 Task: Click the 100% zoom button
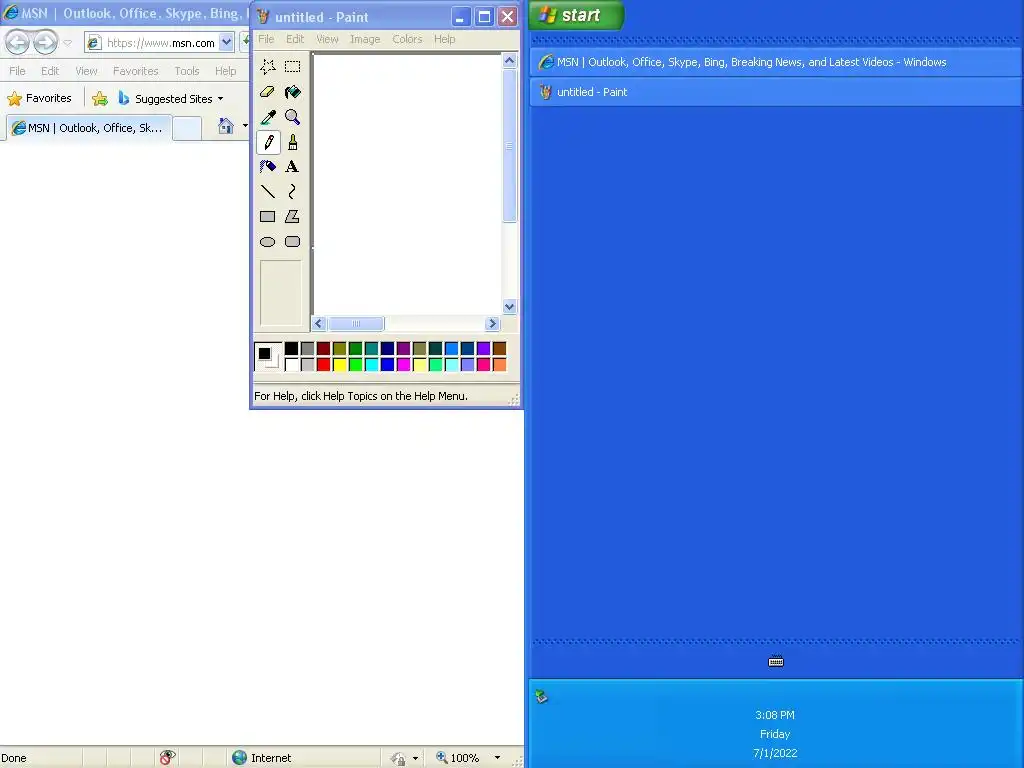pos(458,758)
